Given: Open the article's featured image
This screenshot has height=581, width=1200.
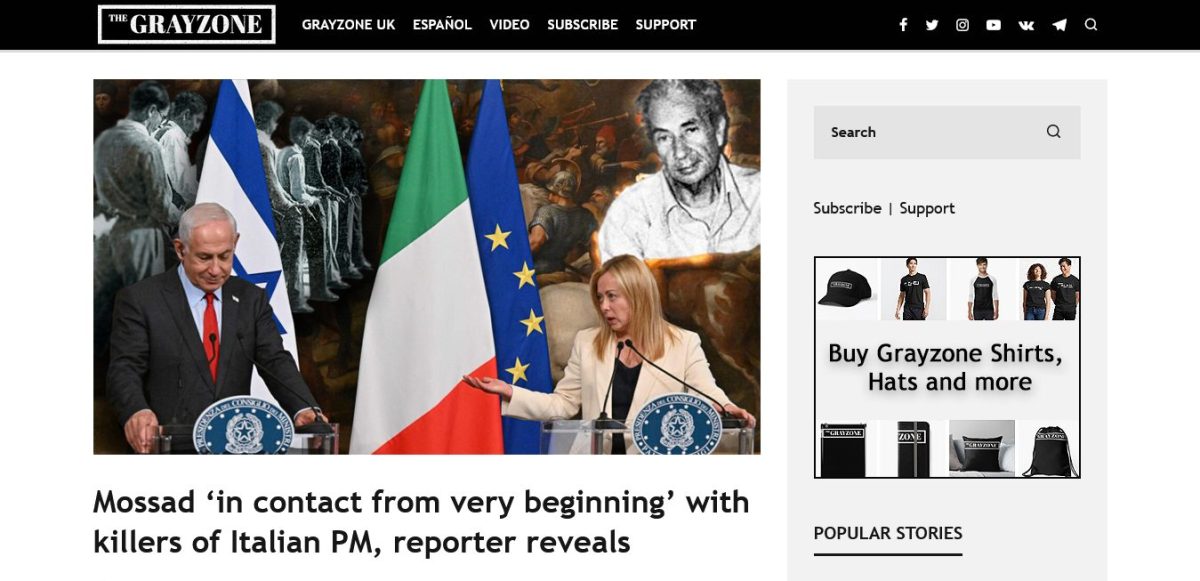Looking at the screenshot, I should (x=427, y=267).
